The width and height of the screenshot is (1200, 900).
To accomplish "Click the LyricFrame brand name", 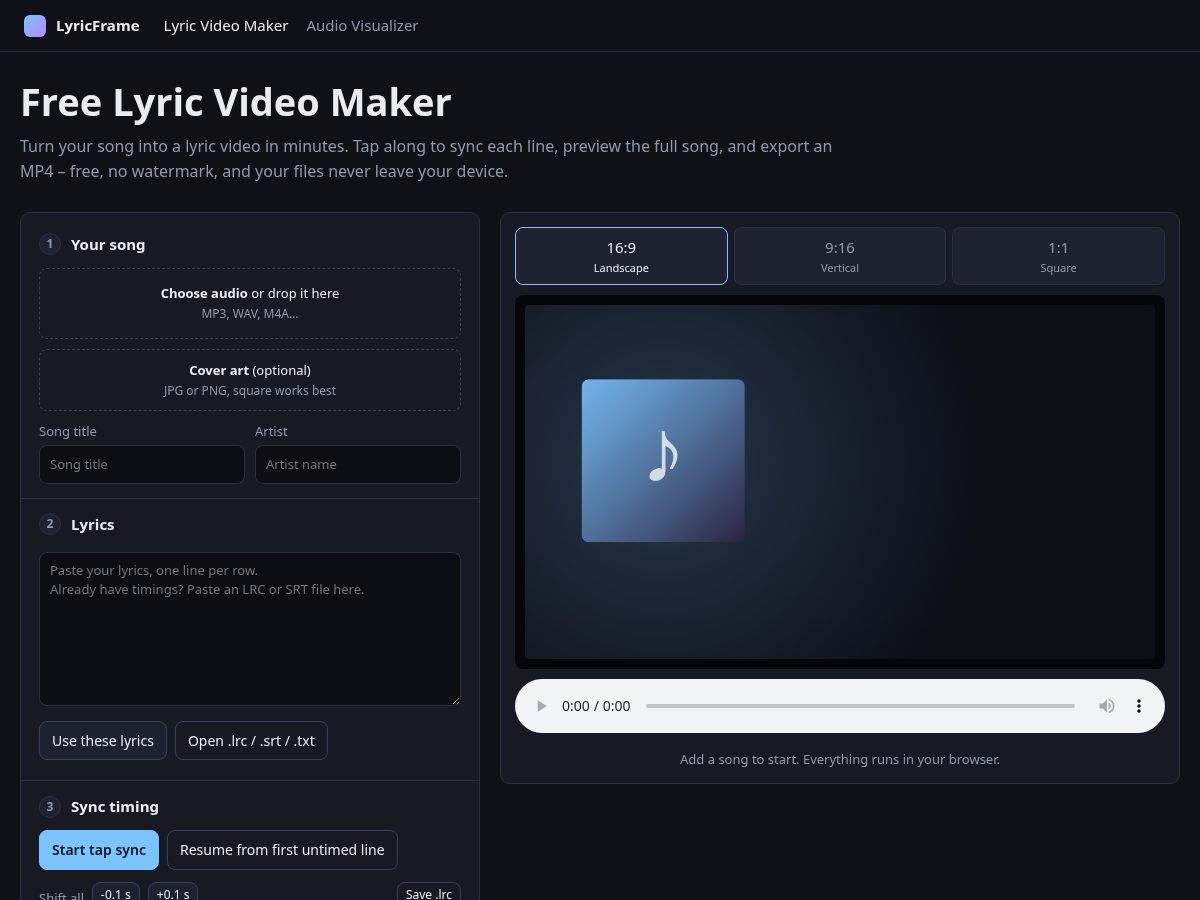I will 98,26.
